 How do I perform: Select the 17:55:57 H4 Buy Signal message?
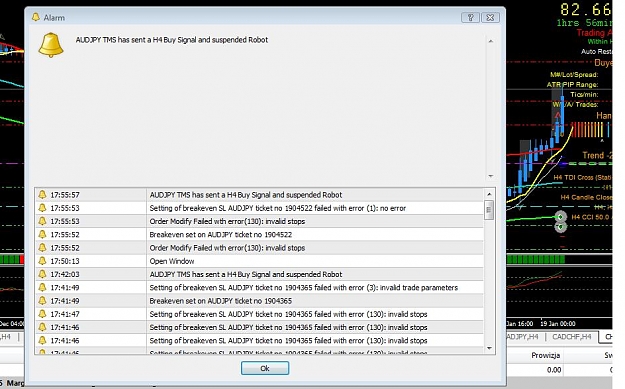[x=246, y=195]
